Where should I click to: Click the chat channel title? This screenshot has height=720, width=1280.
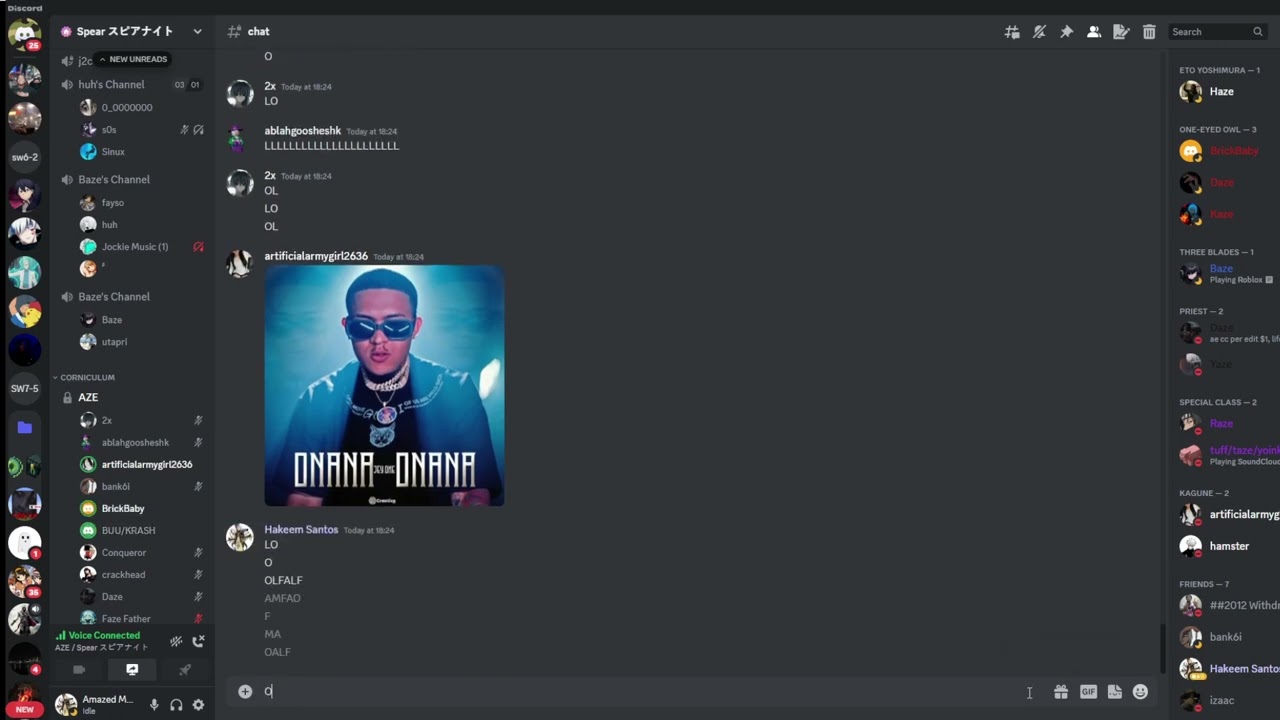[258, 32]
